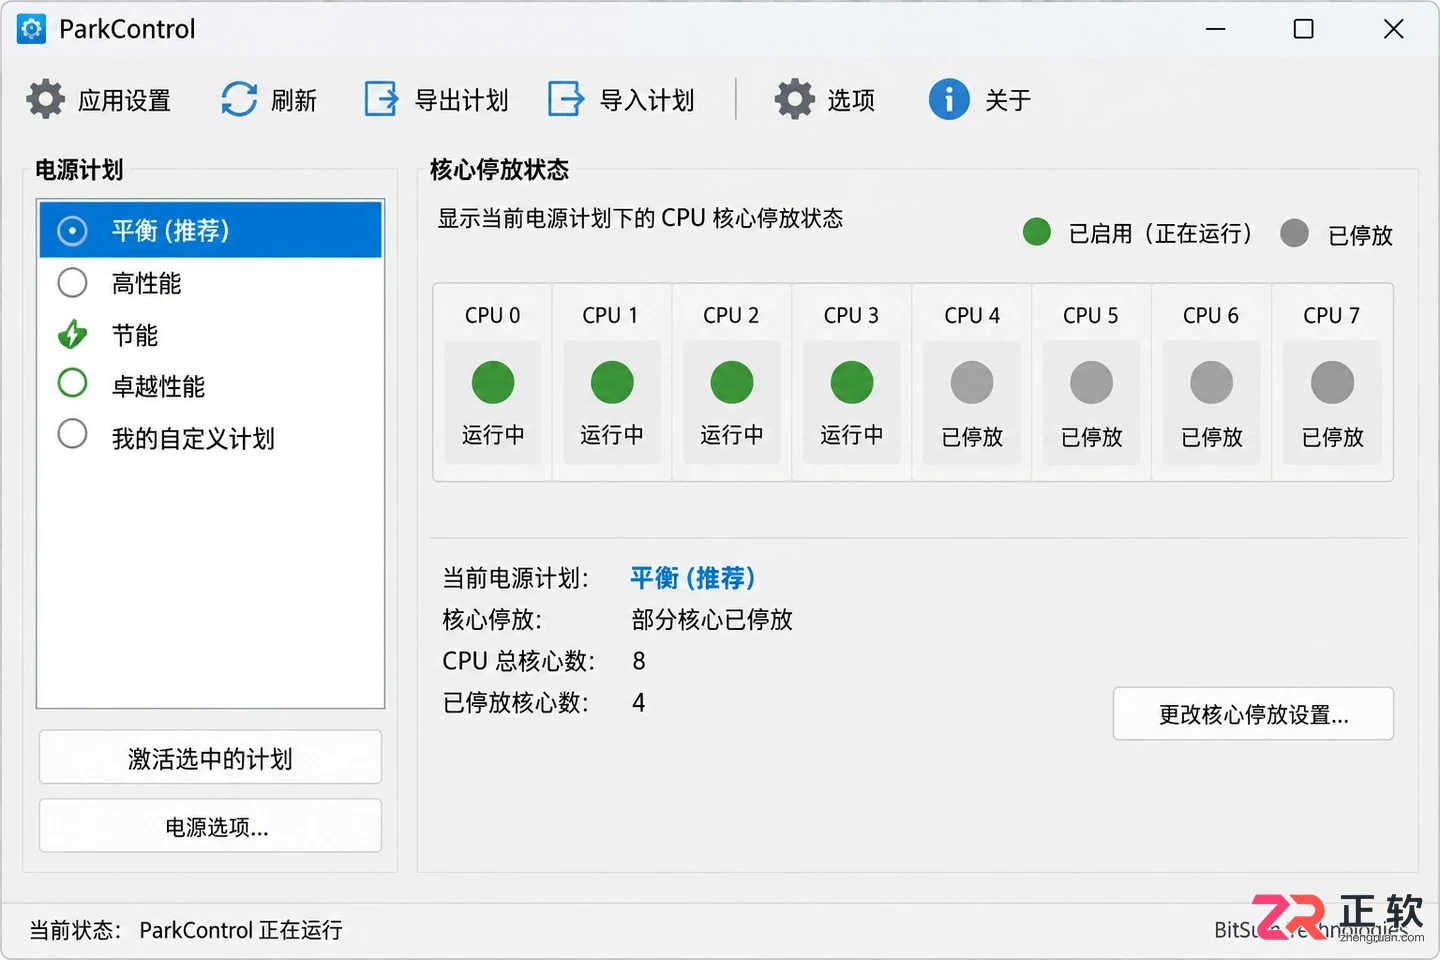Click the blue 关于 info icon
This screenshot has height=960, width=1440.
click(949, 99)
